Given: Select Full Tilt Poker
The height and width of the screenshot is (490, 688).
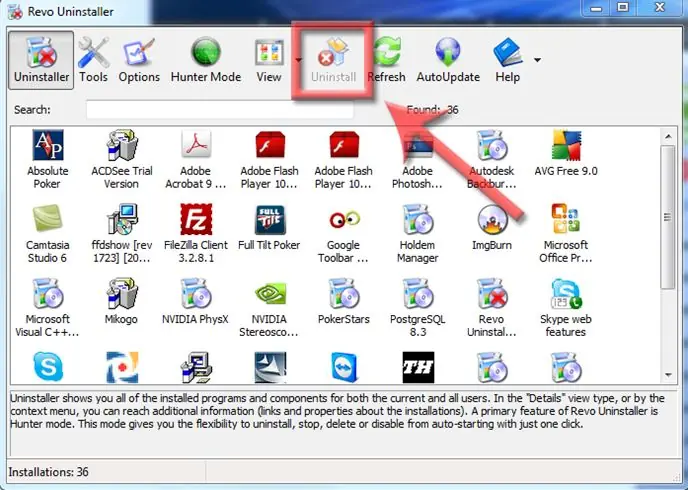Looking at the screenshot, I should pyautogui.click(x=269, y=227).
